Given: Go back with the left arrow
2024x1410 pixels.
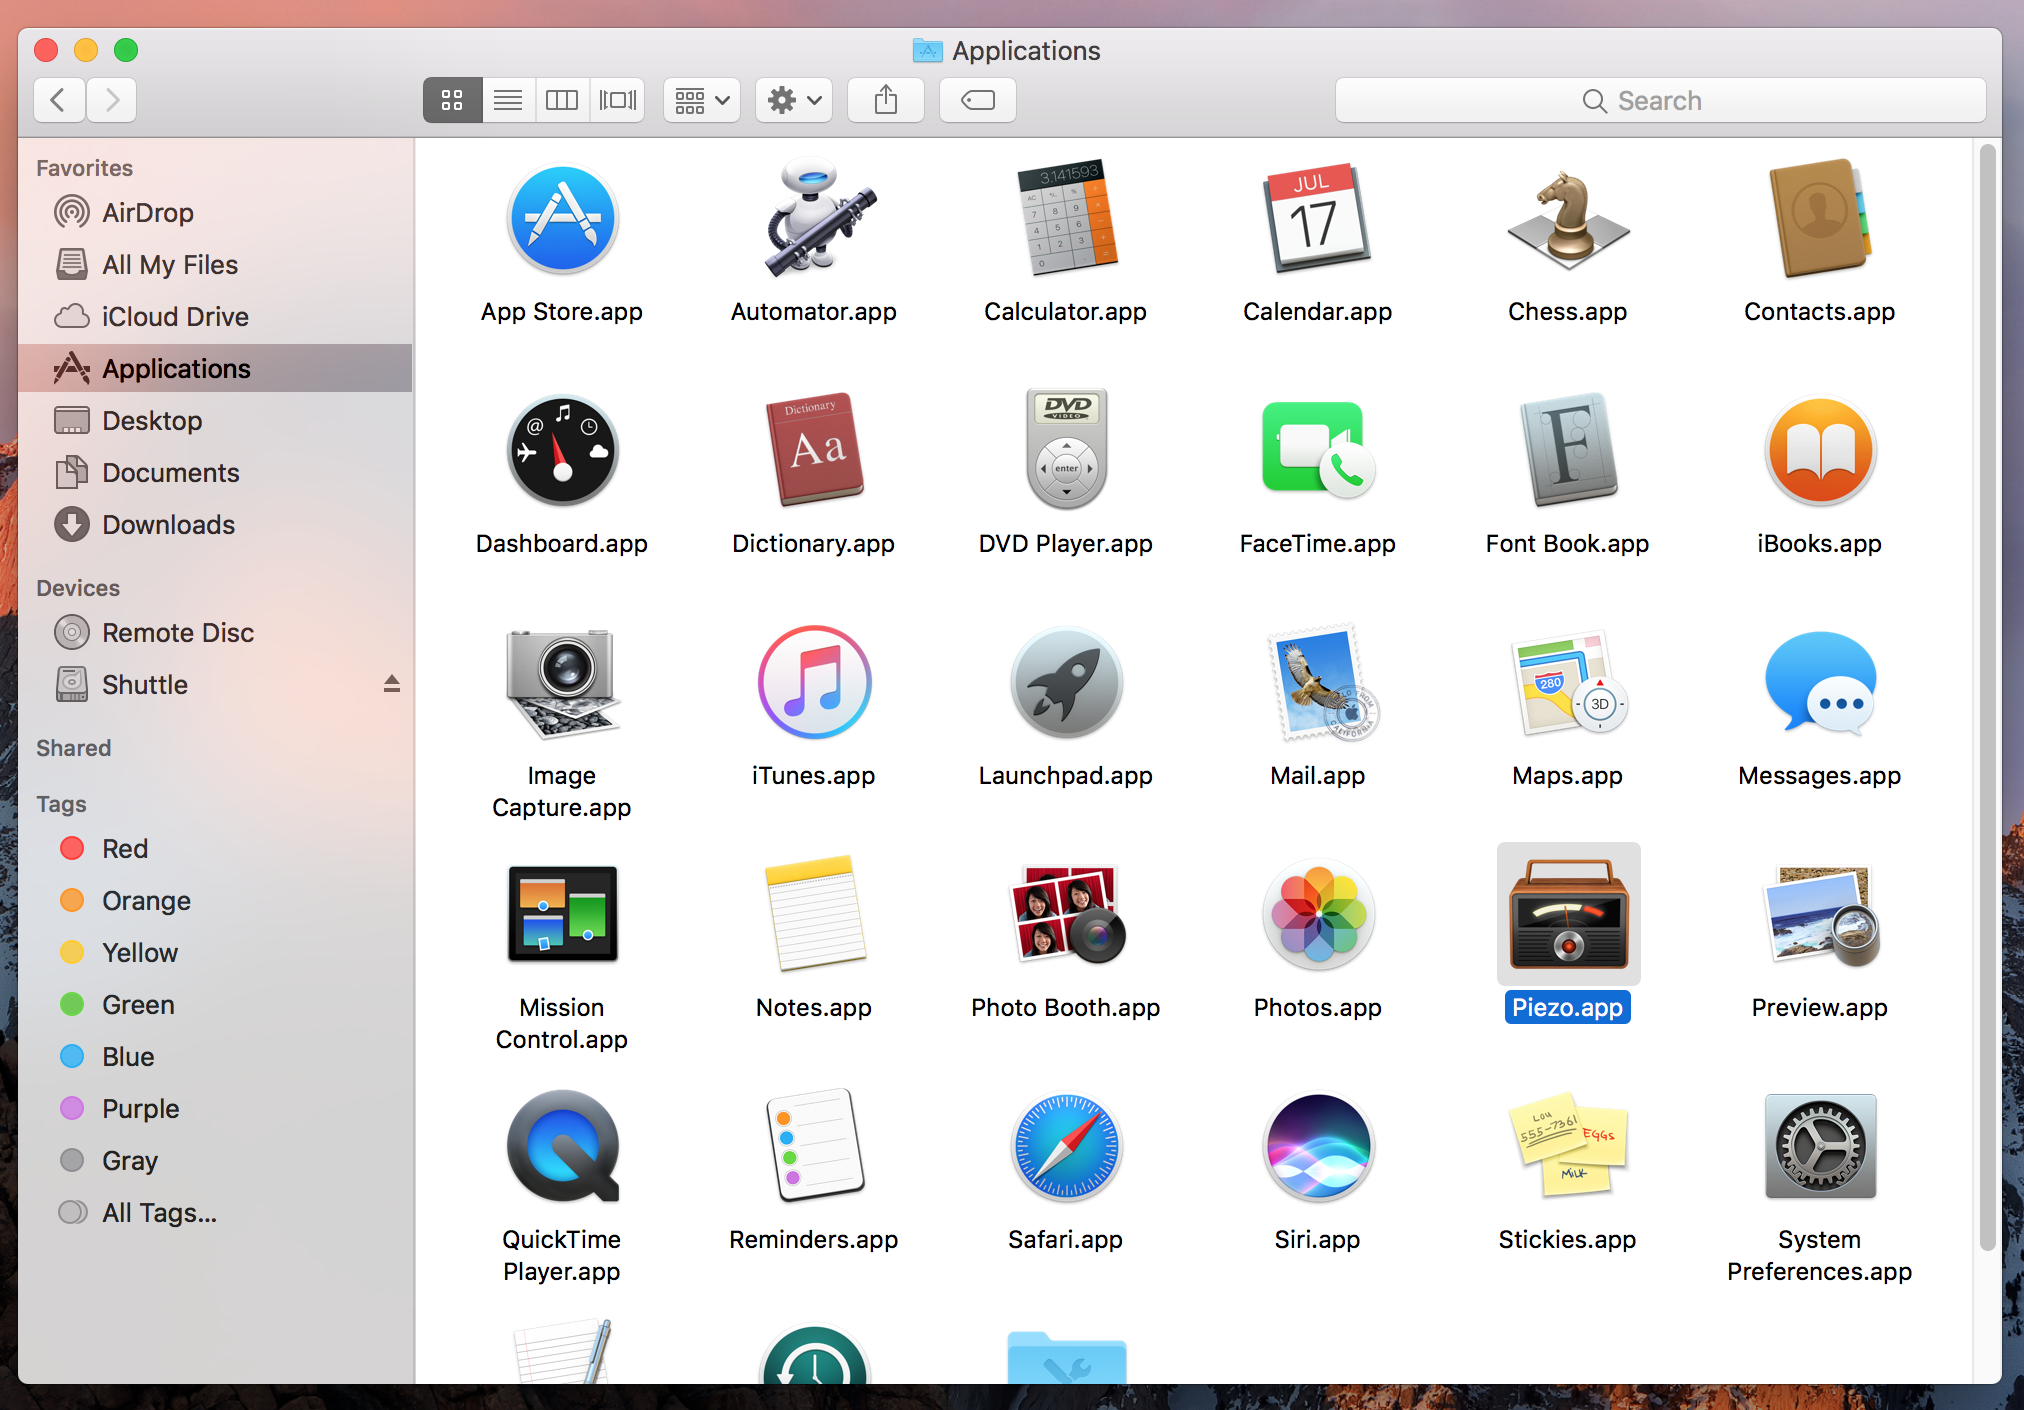Looking at the screenshot, I should 59,100.
